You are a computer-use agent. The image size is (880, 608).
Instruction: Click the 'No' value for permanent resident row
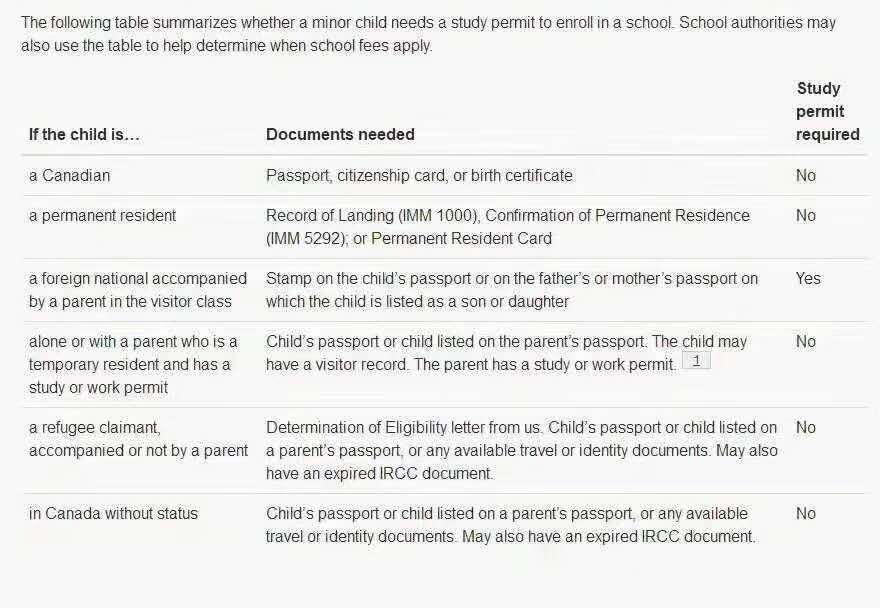(806, 215)
